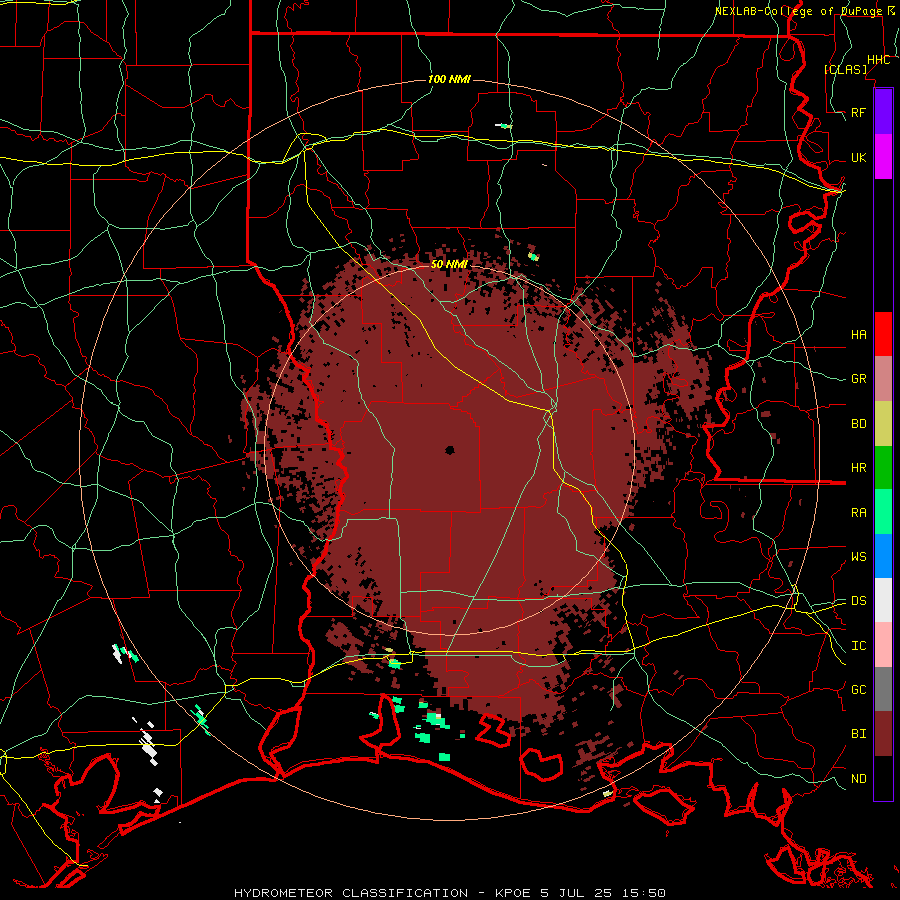Viewport: 900px width, 900px height.
Task: Click the HHC product label
Action: [878, 60]
